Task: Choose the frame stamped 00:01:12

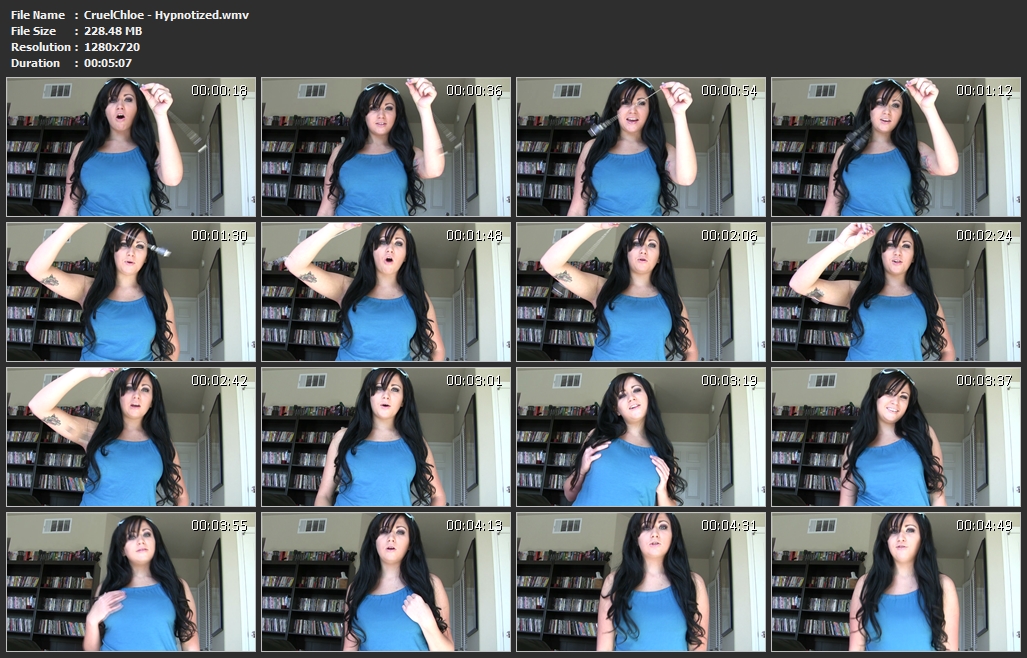Action: pos(896,147)
